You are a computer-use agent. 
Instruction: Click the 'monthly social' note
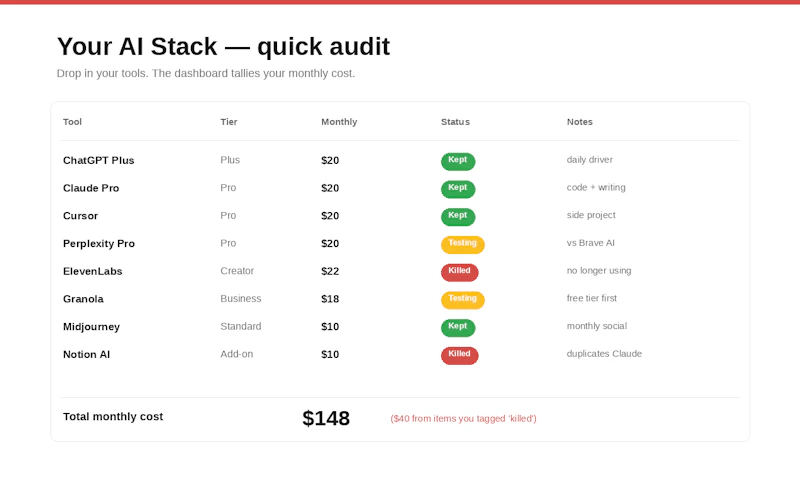[x=596, y=326]
